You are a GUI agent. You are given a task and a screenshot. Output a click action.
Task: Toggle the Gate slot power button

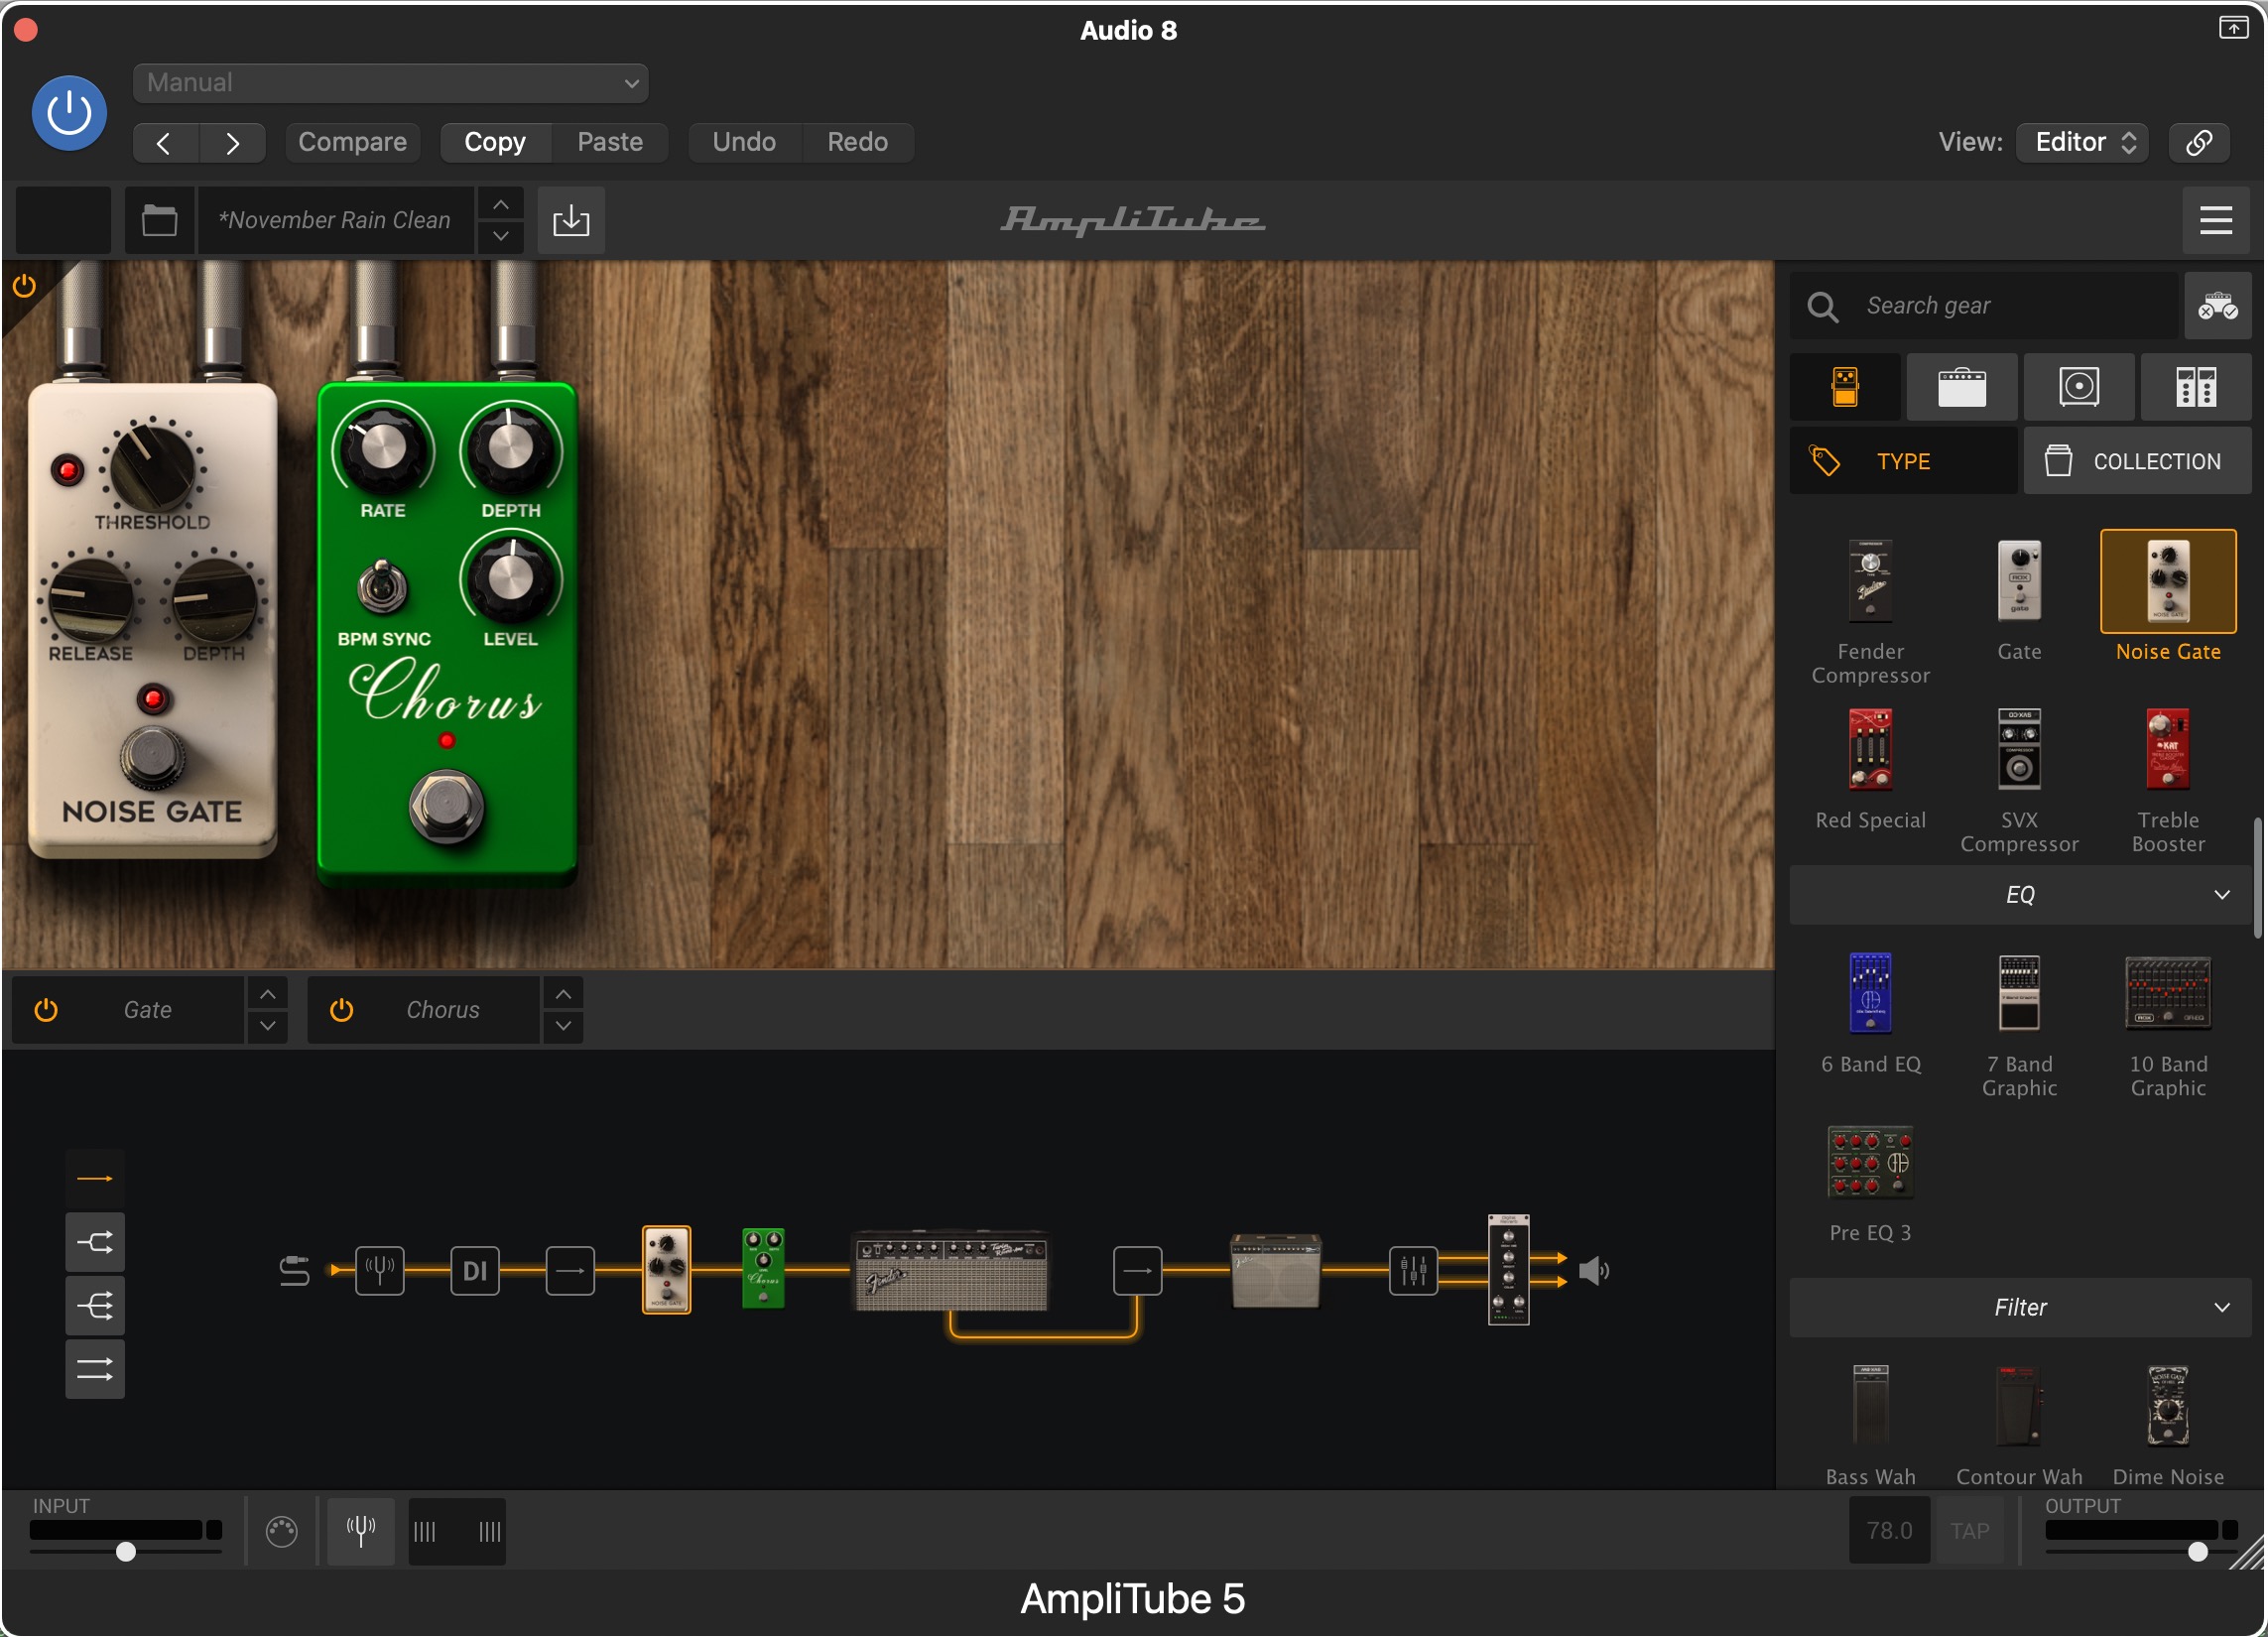click(x=46, y=1010)
